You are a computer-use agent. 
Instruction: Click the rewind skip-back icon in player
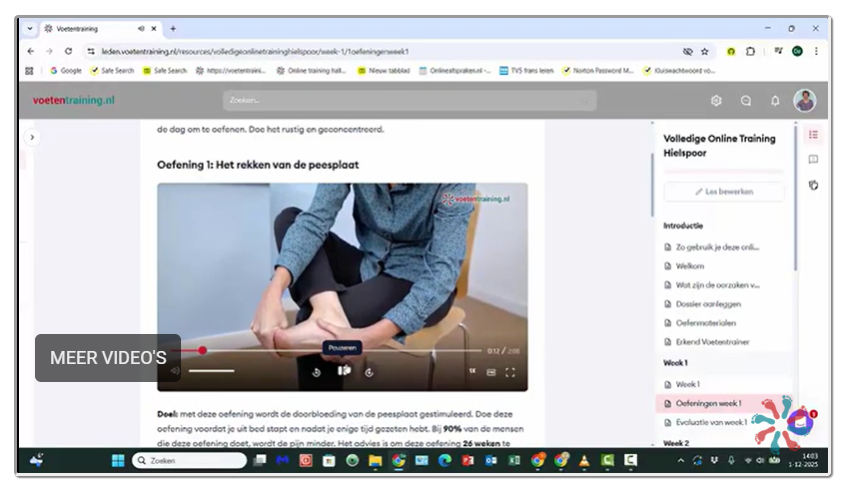(x=316, y=372)
